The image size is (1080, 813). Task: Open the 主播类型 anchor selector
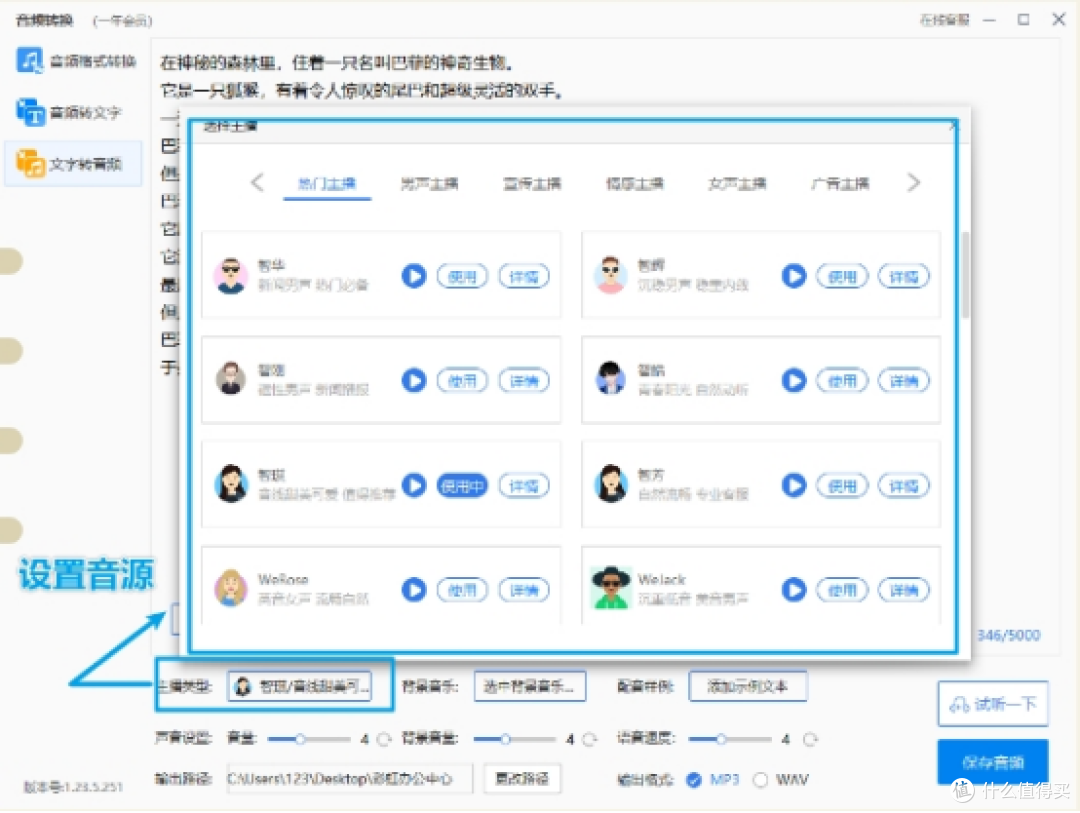point(299,686)
